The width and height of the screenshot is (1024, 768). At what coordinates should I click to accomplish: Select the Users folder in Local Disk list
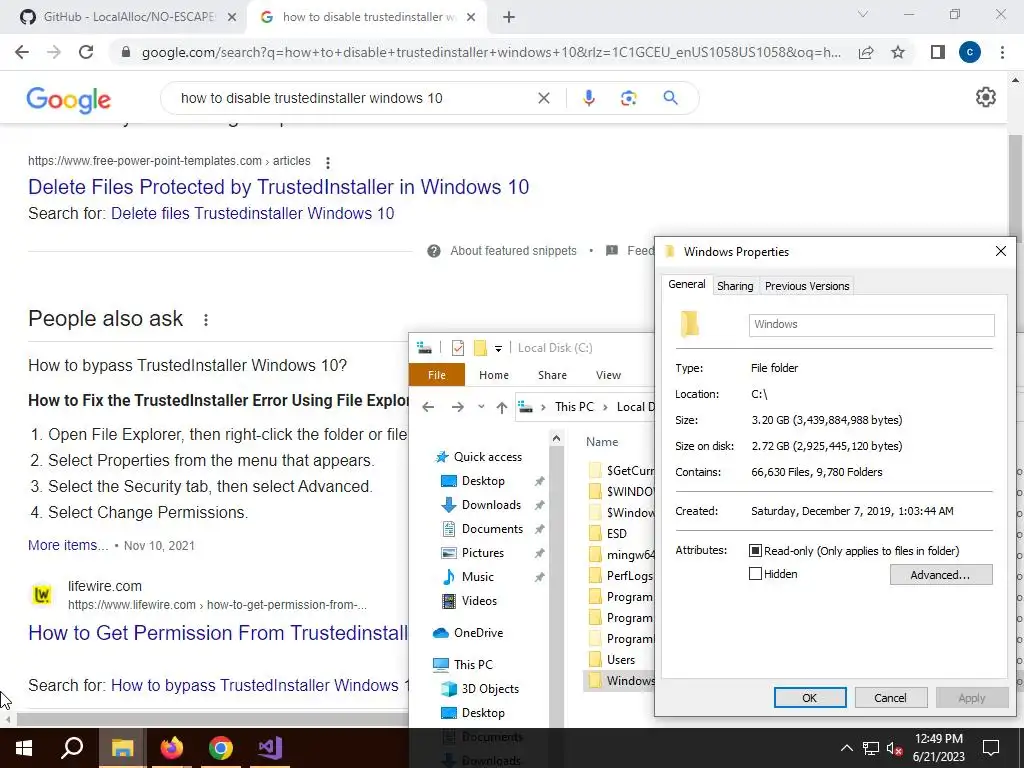(620, 660)
